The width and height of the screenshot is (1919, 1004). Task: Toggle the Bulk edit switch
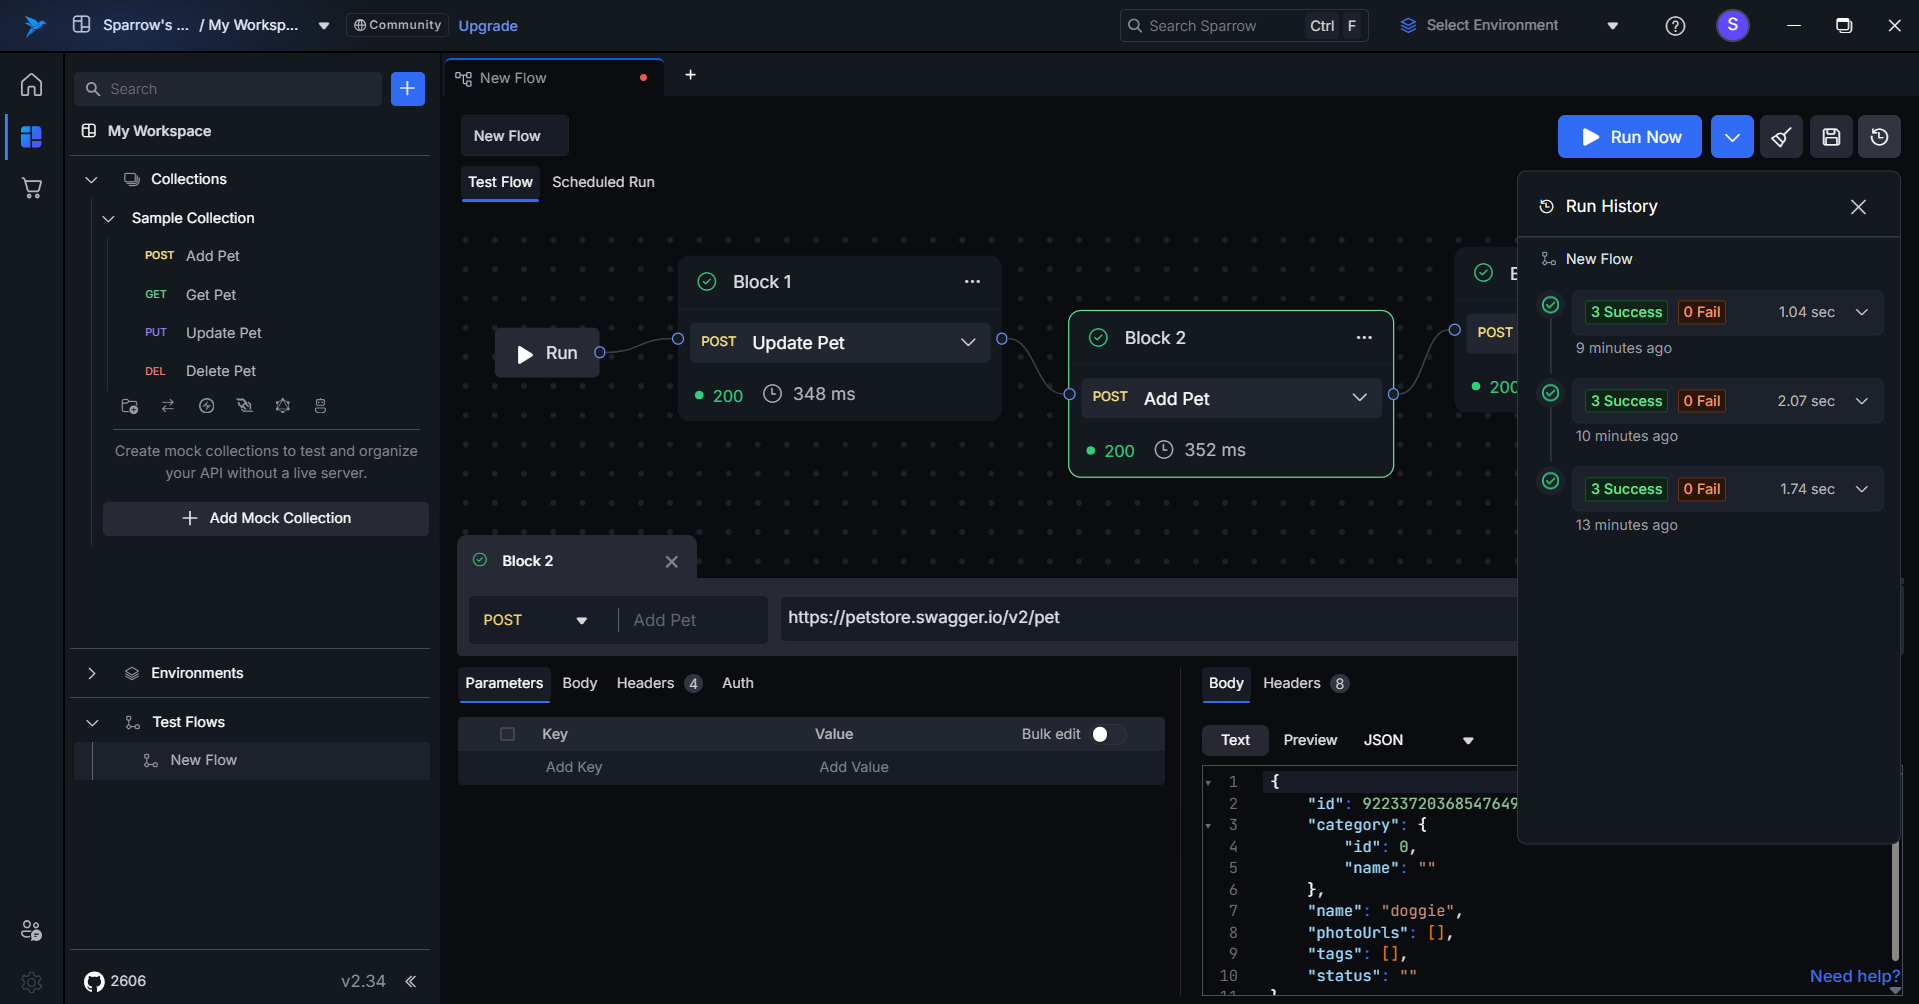click(1107, 734)
